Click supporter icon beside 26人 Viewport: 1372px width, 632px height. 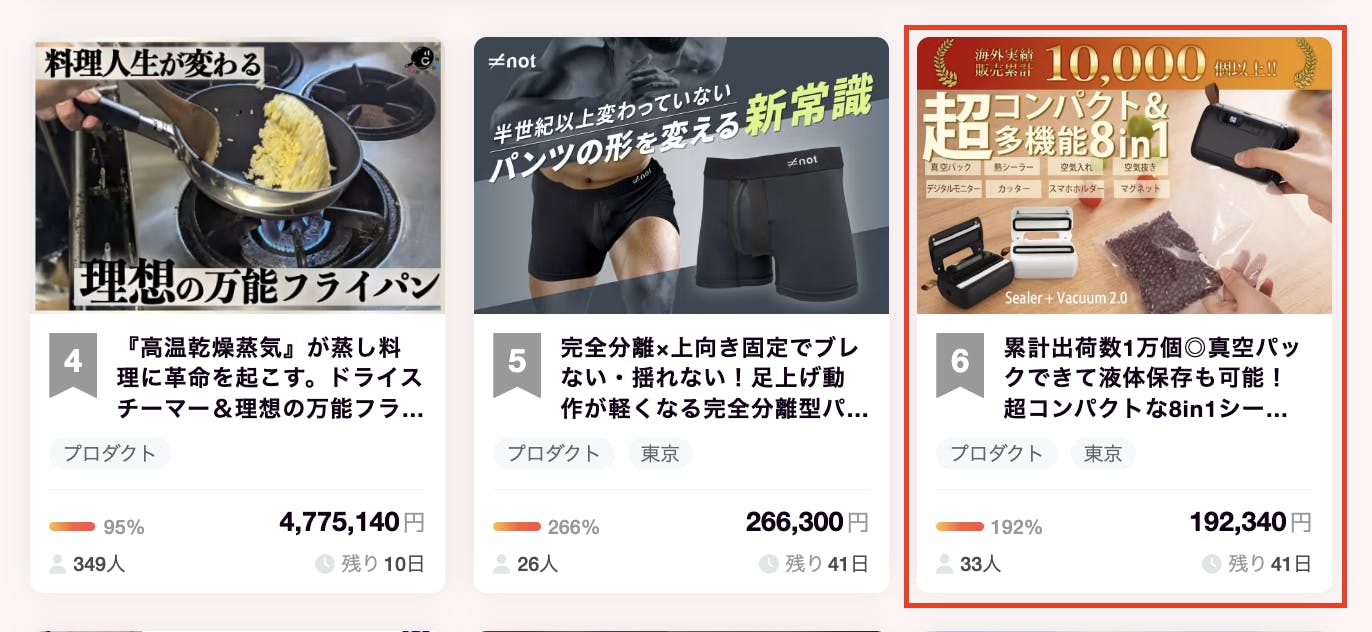502,564
